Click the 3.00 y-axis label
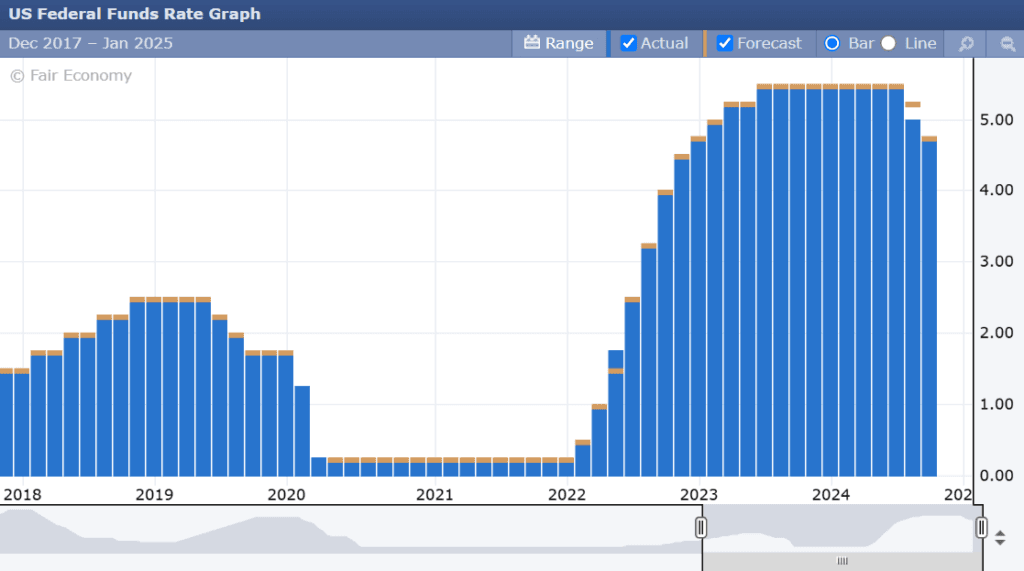Screen dimensions: 1024x571 [997, 261]
